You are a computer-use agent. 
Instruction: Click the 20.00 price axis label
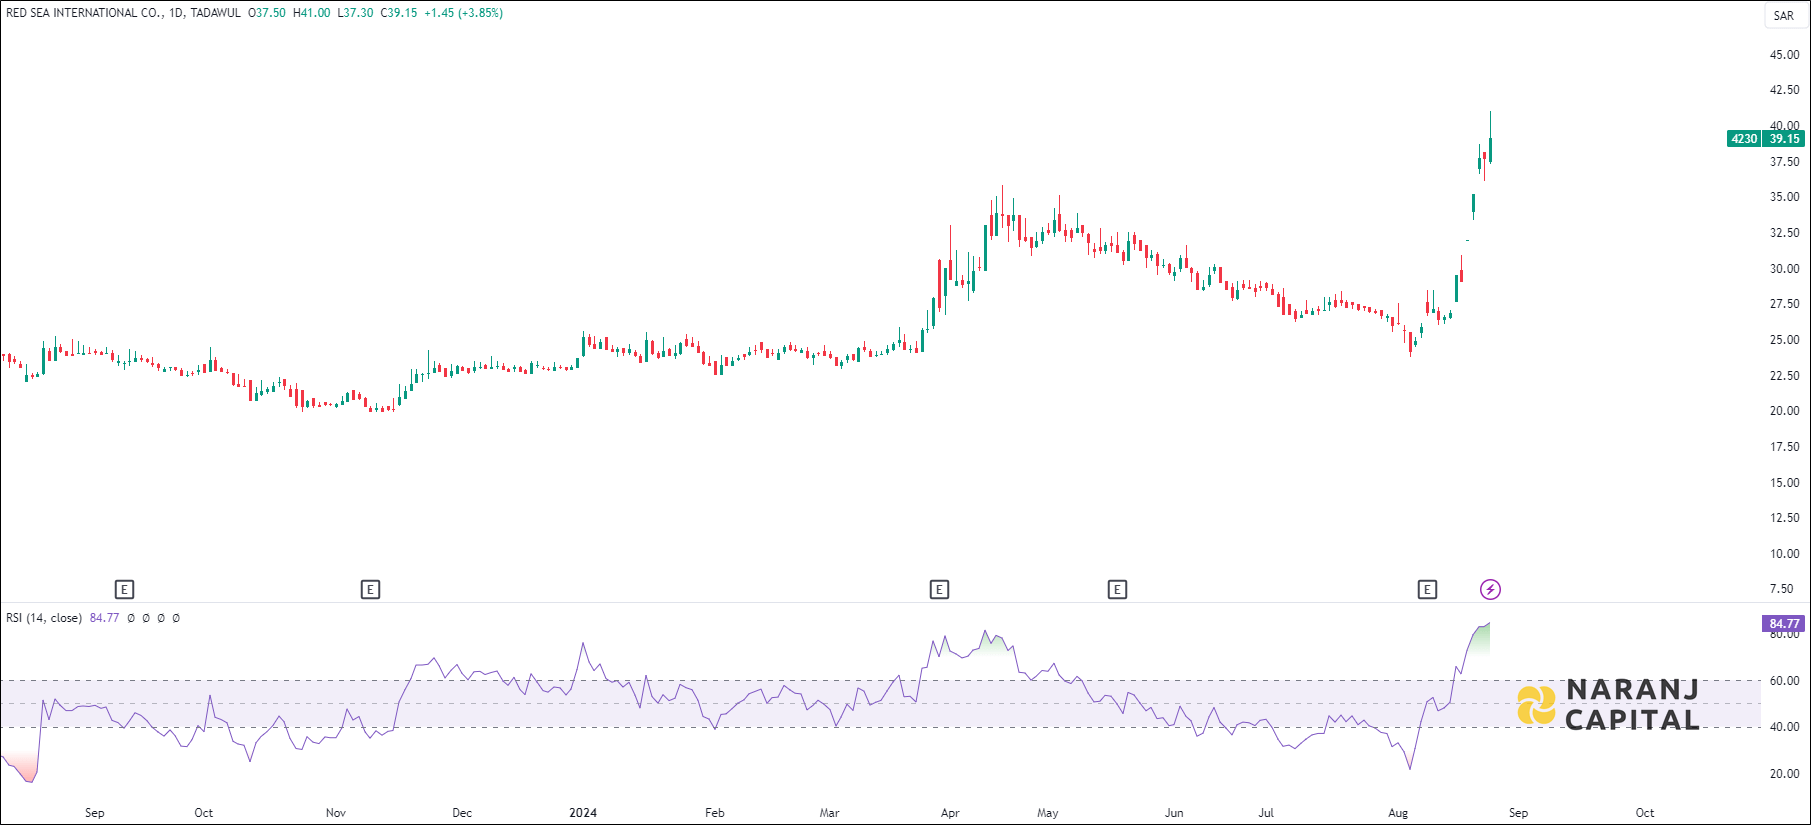point(1784,411)
